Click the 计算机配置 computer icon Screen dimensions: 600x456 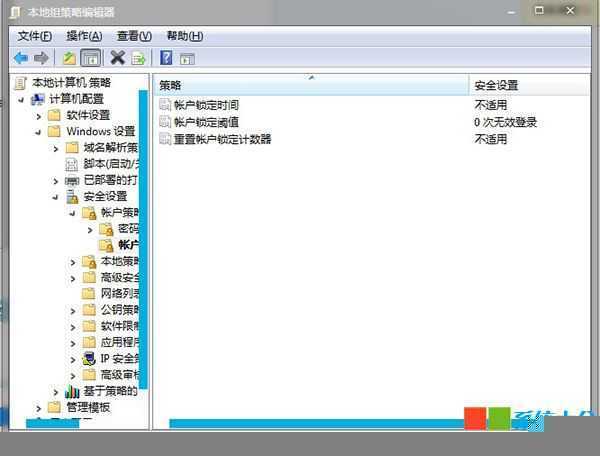click(38, 99)
